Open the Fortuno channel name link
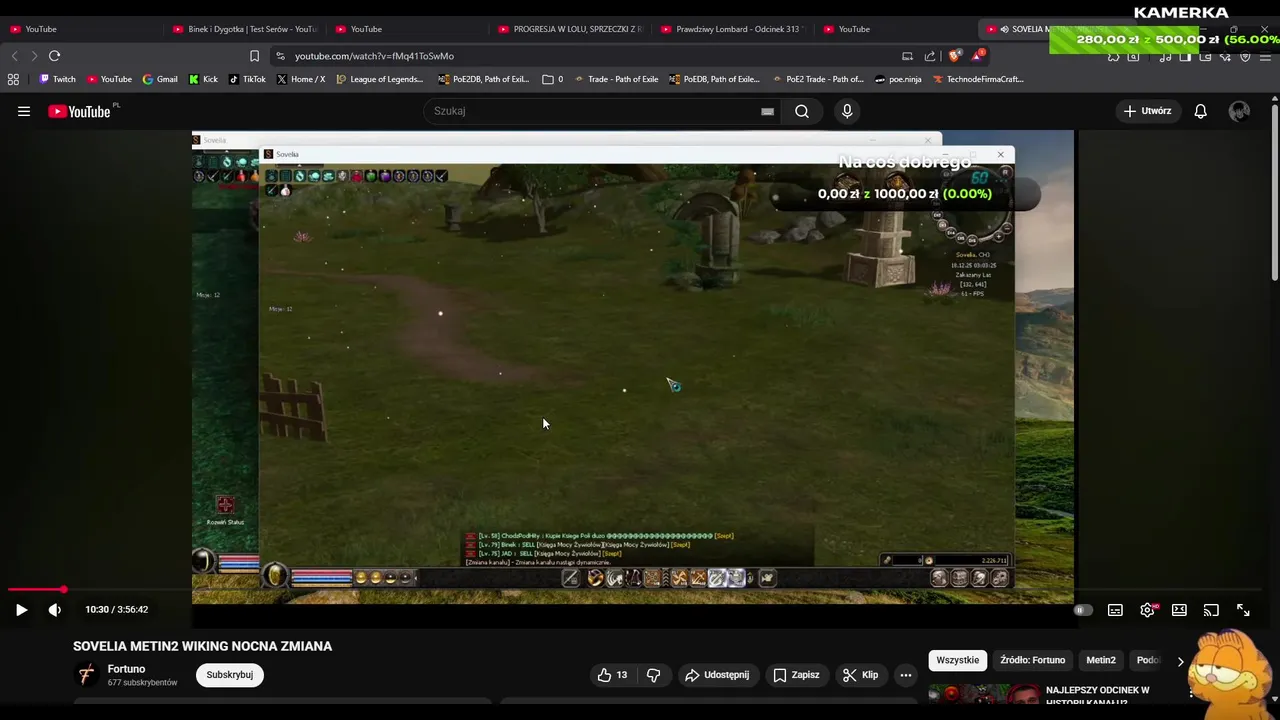The width and height of the screenshot is (1280, 720). tap(126, 669)
